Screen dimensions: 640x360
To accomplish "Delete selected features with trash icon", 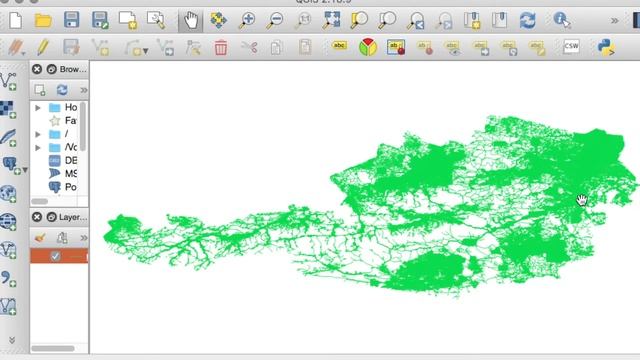I will pos(221,47).
